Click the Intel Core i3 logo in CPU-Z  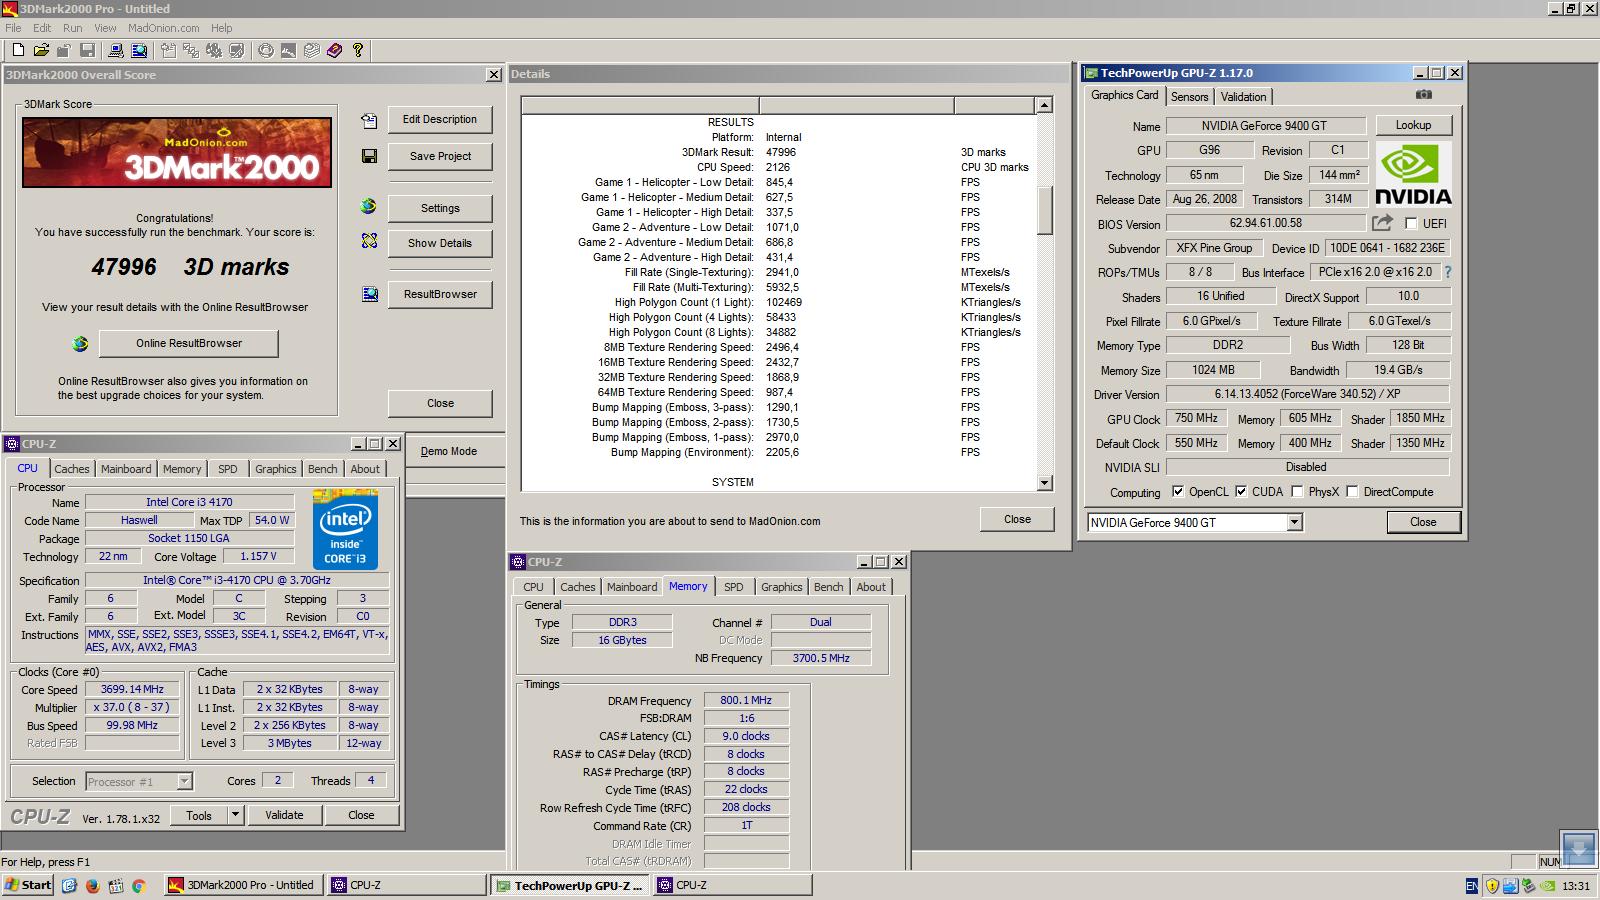point(345,530)
